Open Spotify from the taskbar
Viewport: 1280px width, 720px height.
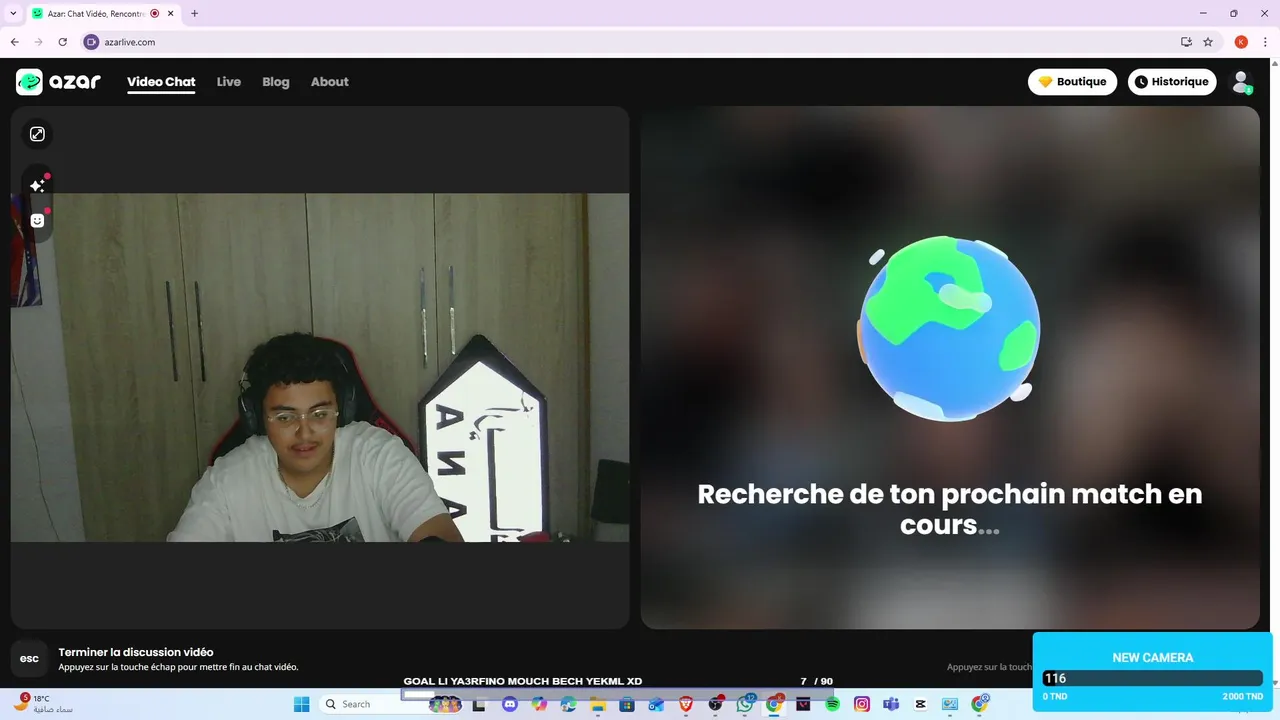pyautogui.click(x=833, y=704)
